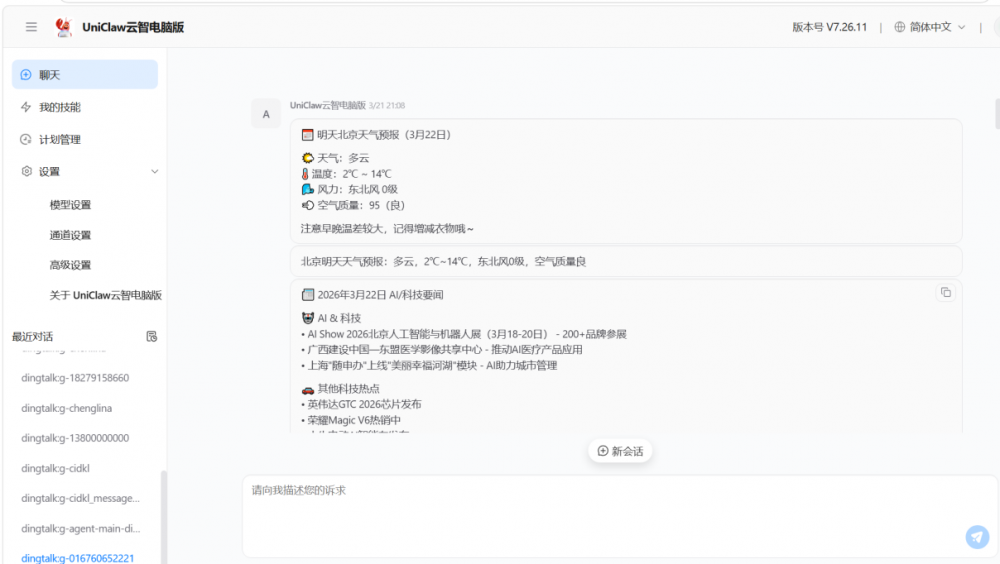Open the 简体中文 language dropdown
The width and height of the screenshot is (1000, 564).
click(x=930, y=27)
